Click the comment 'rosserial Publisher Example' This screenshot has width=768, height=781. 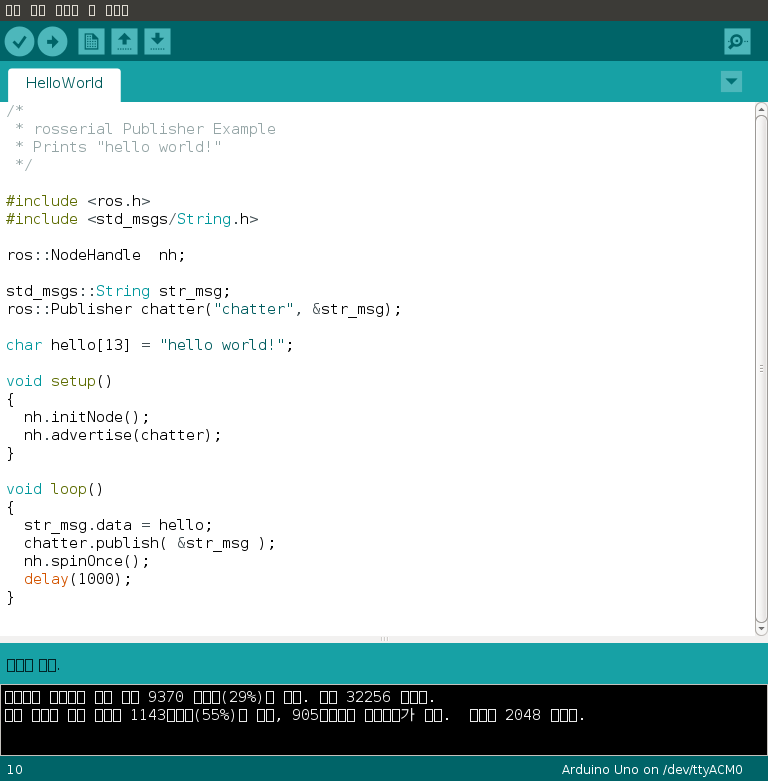154,129
